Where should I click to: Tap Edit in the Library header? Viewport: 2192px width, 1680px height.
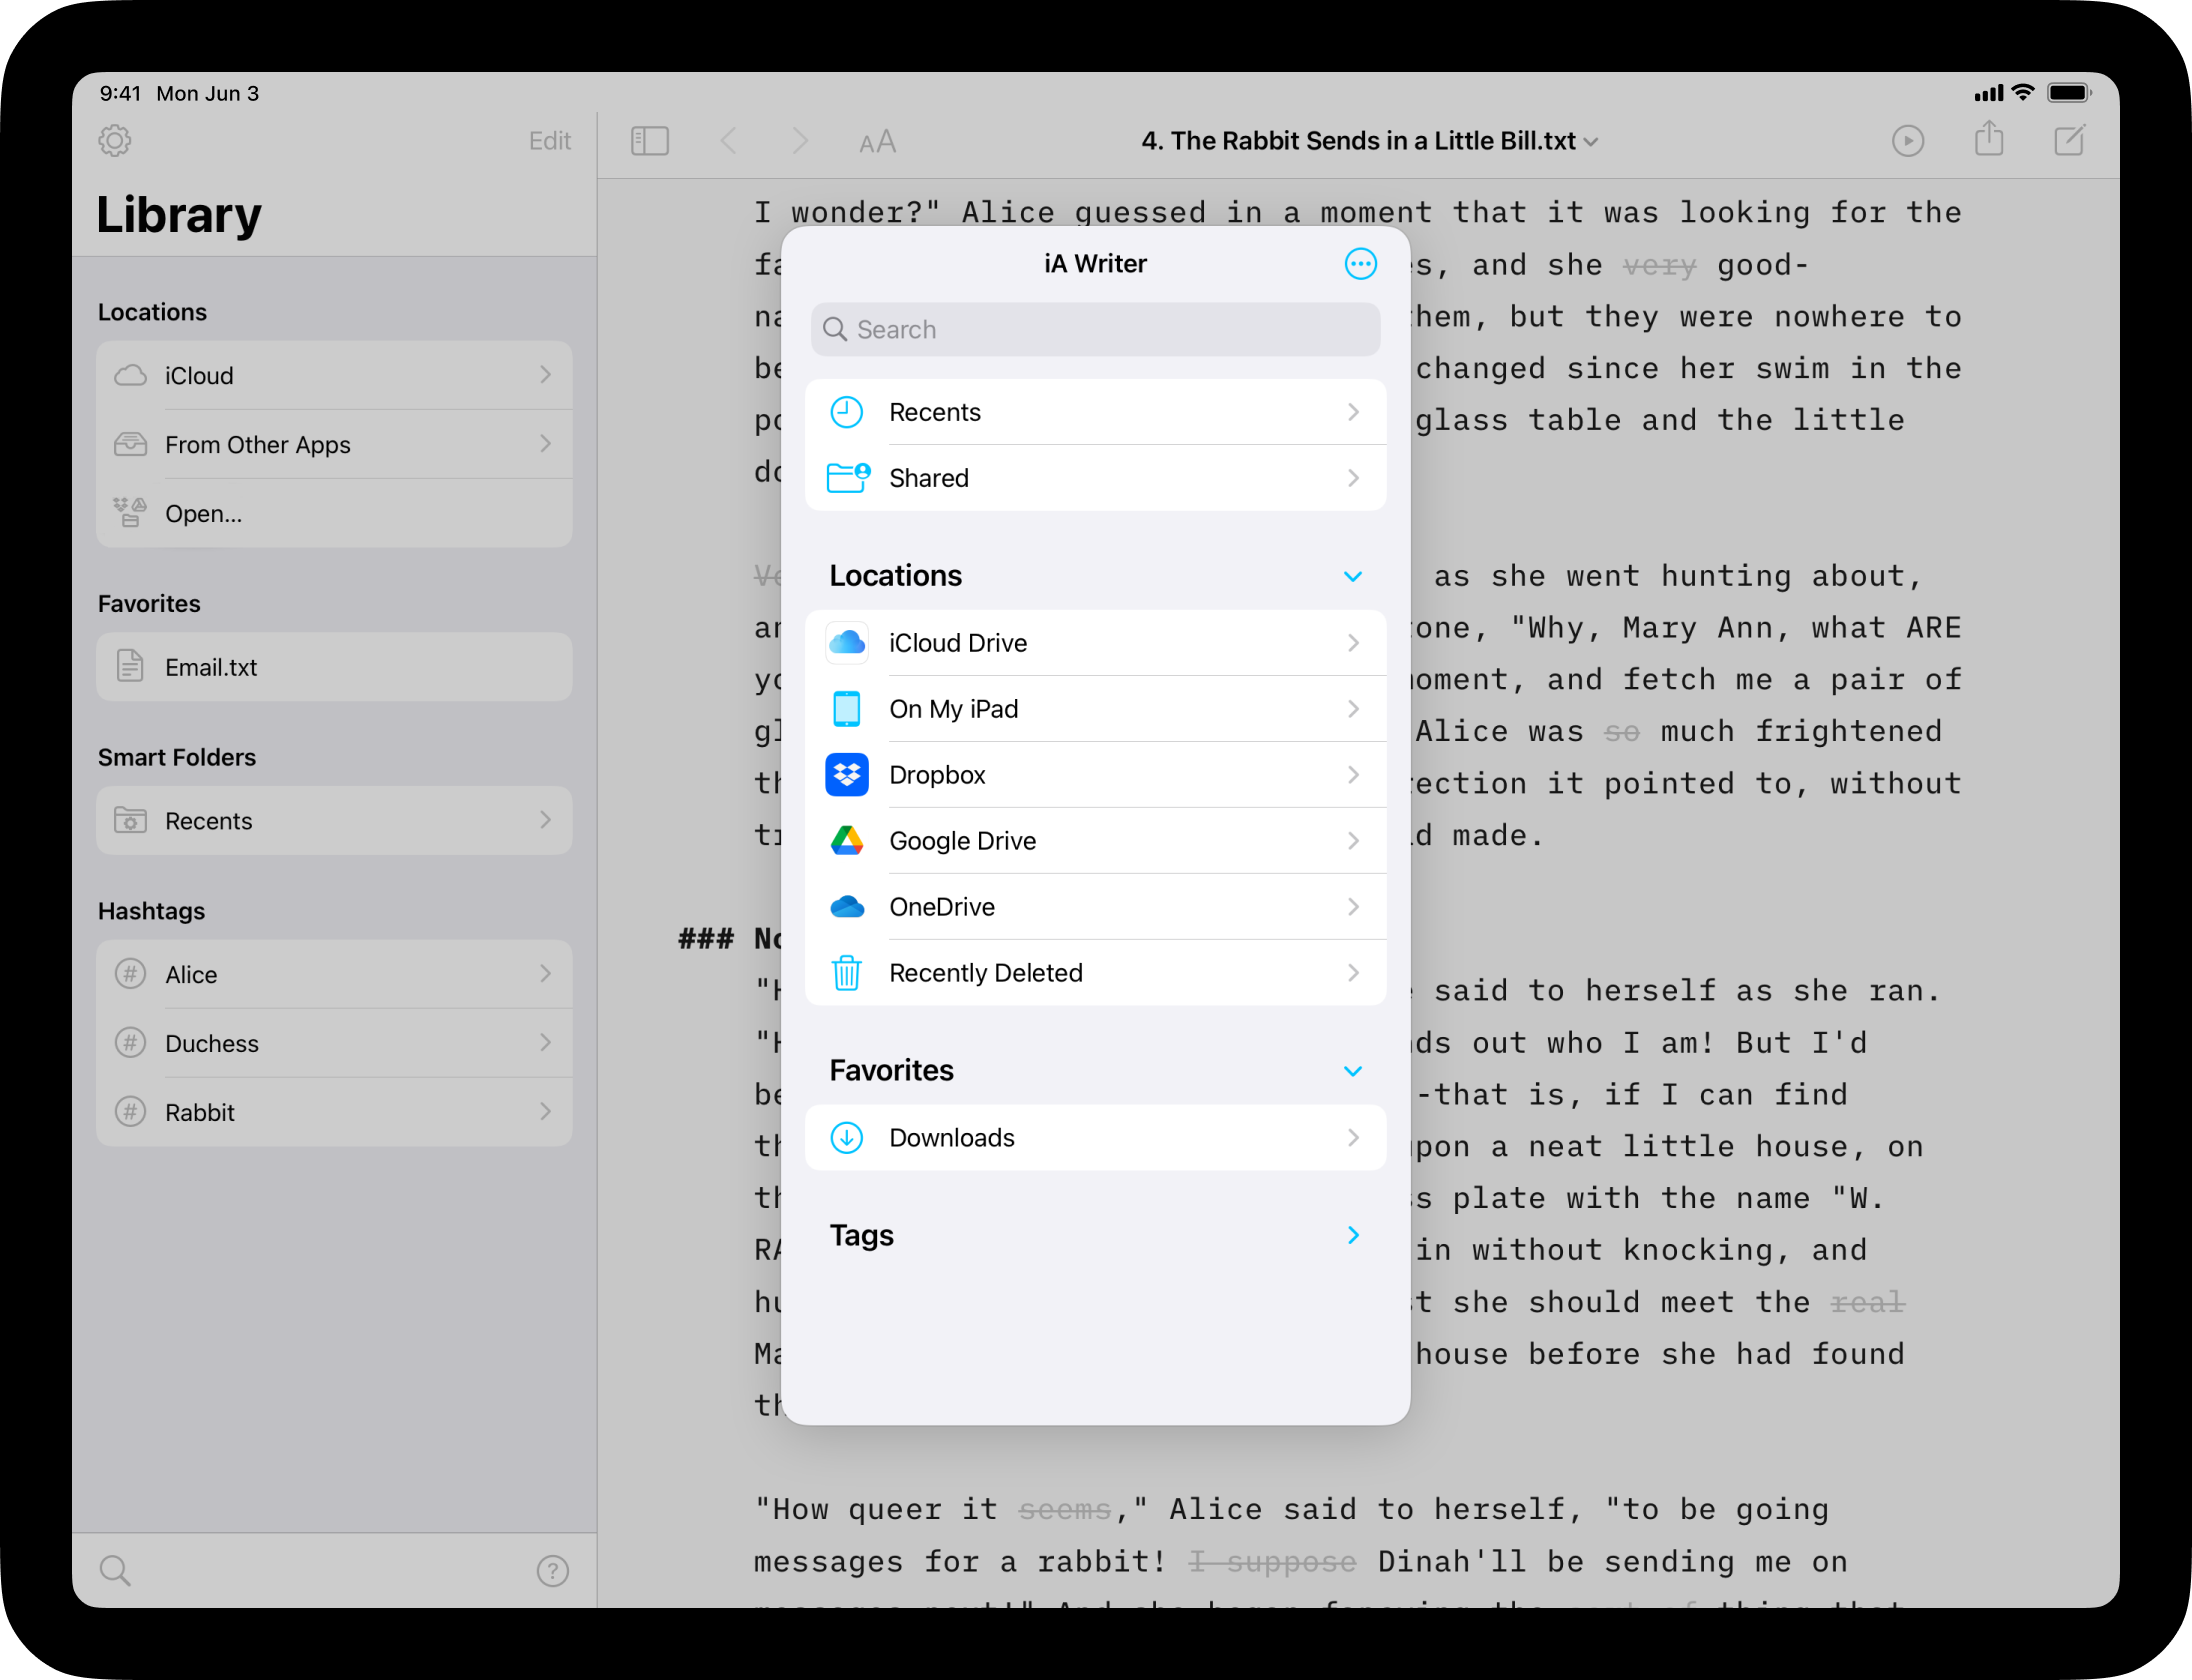click(550, 141)
